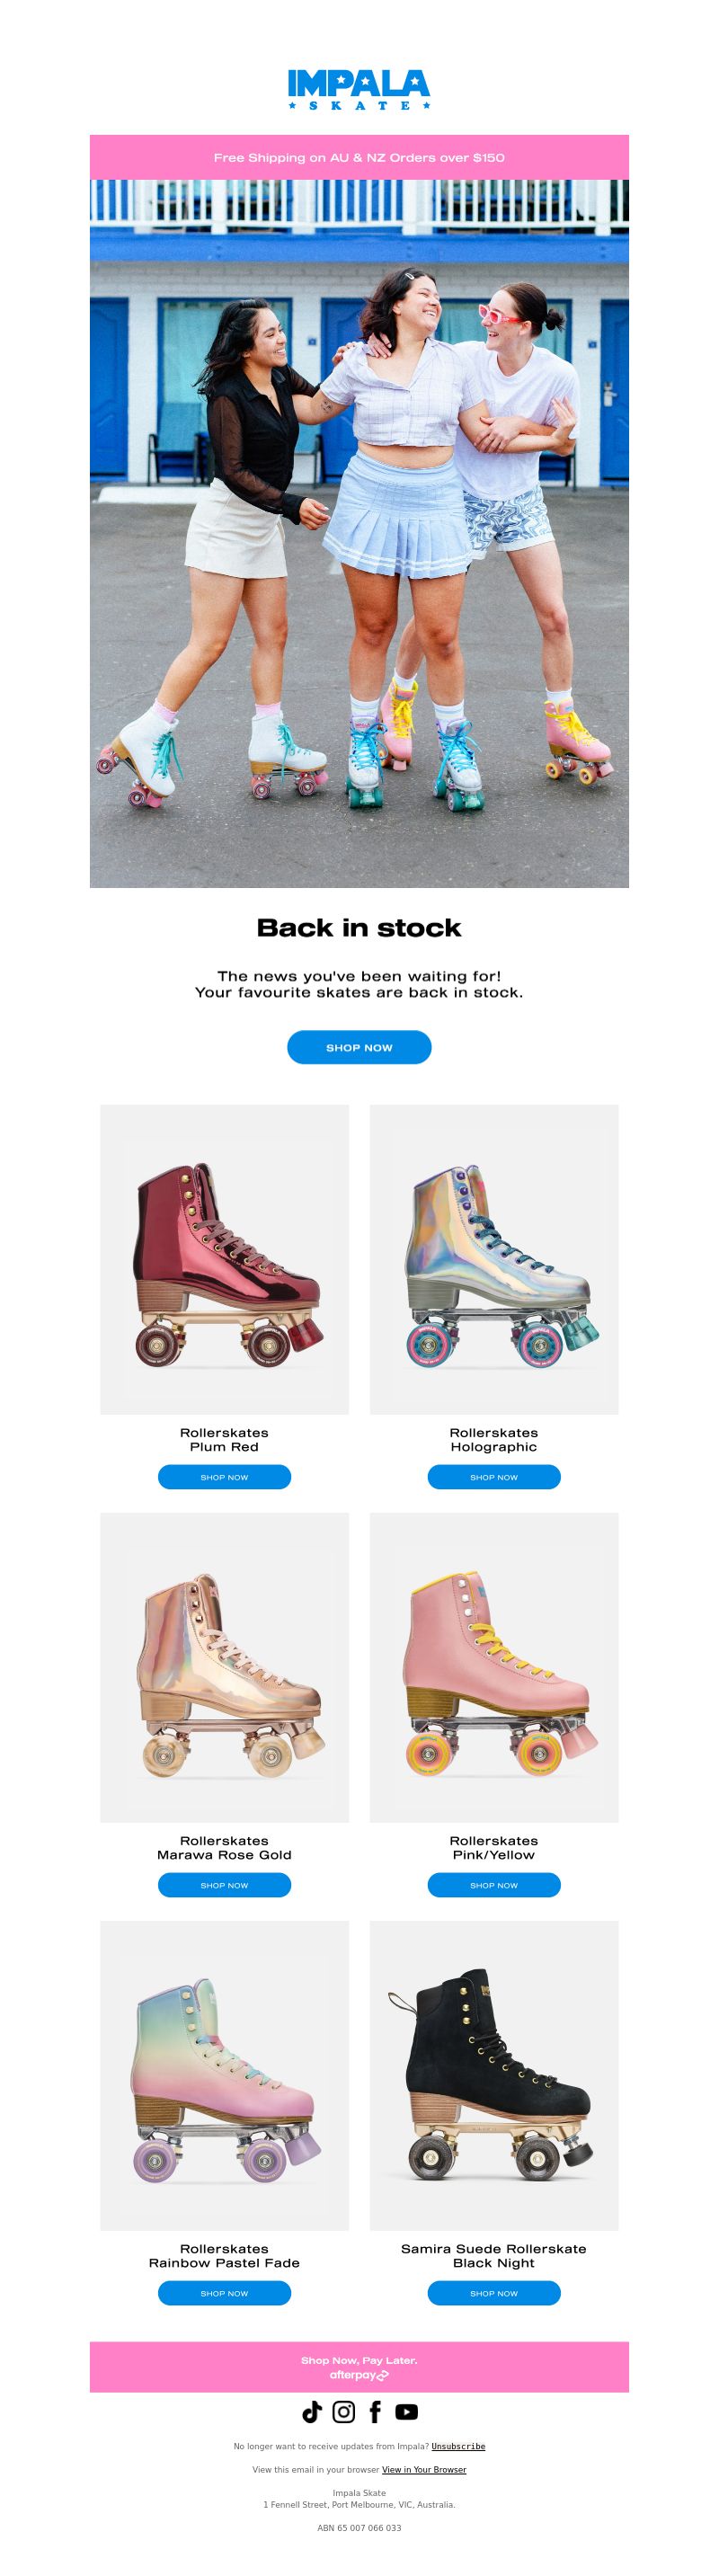Click the Unsubscribe link
The height and width of the screenshot is (2576, 719).
click(458, 2446)
